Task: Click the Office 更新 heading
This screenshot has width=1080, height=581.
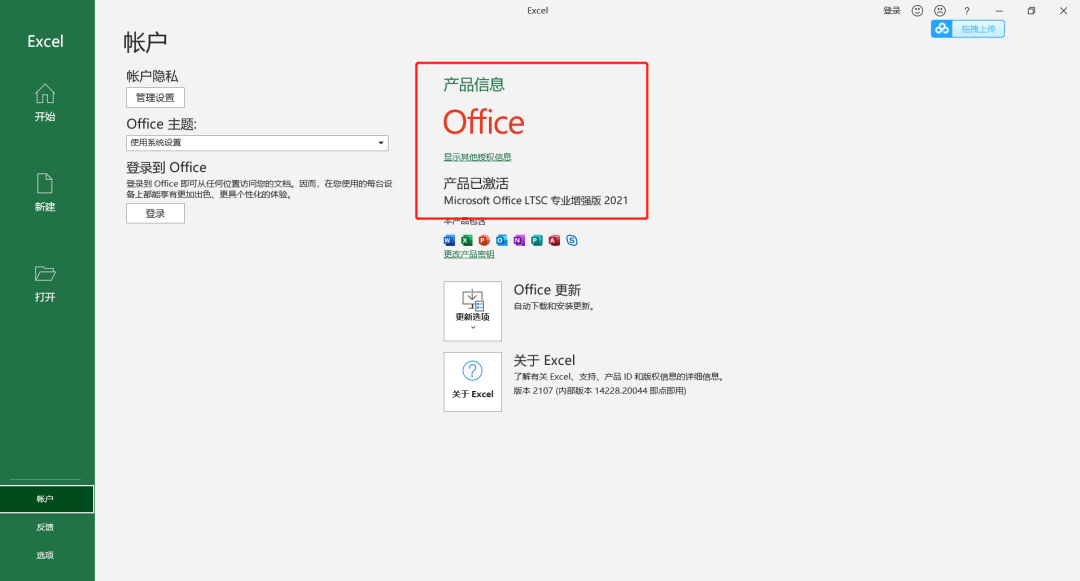Action: coord(548,290)
